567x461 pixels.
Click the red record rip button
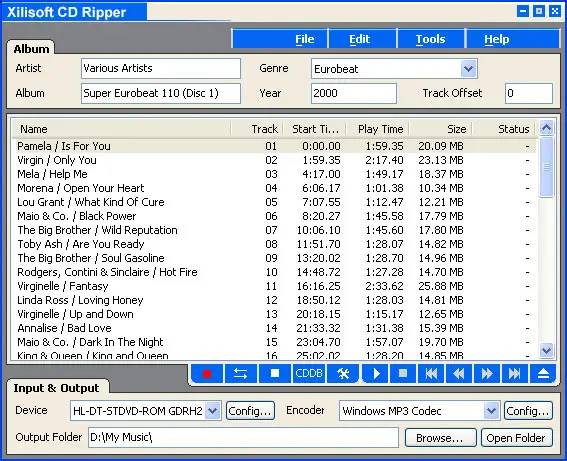point(207,374)
